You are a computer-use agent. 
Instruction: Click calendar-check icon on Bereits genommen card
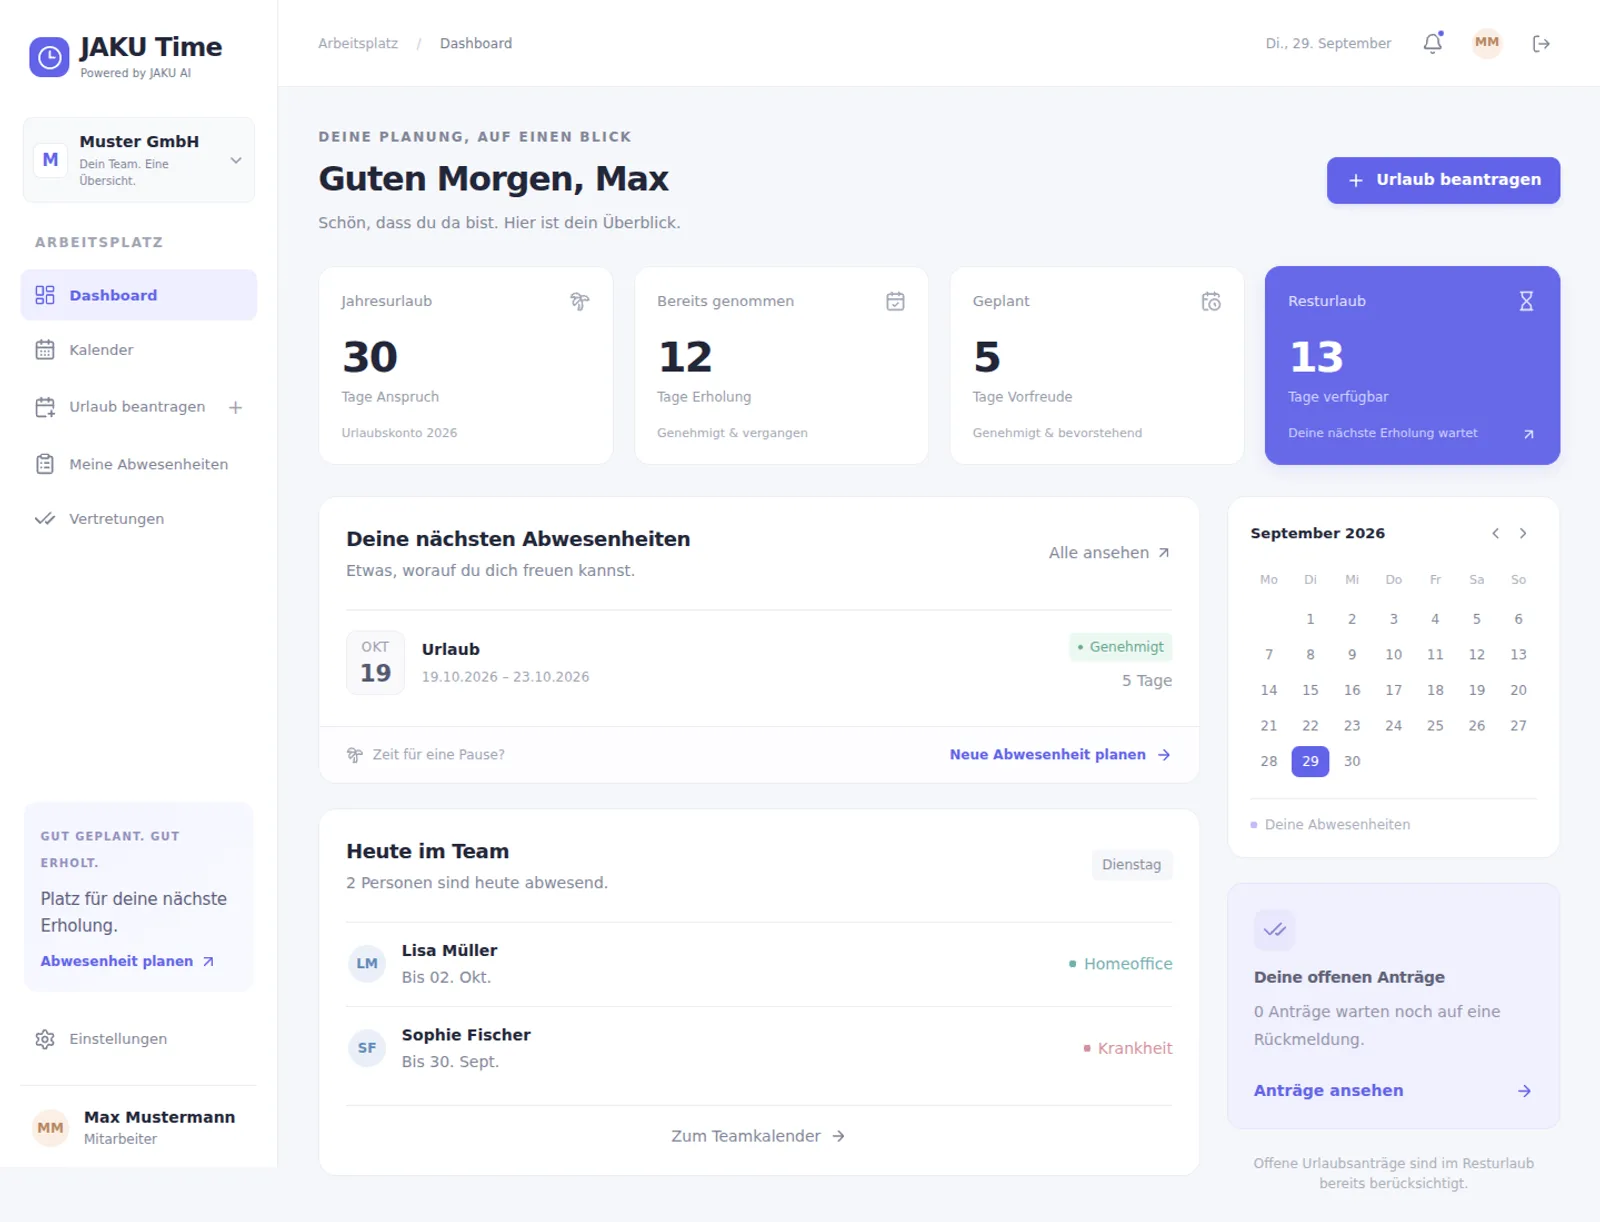[895, 301]
